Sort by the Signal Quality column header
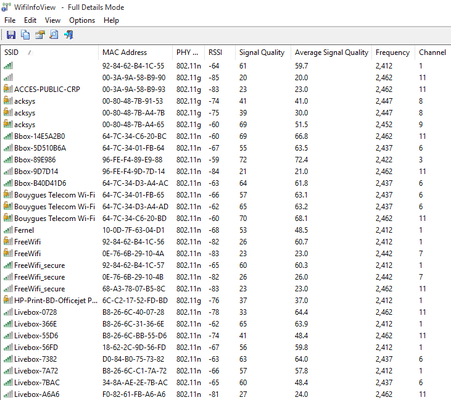Viewport: 451px width, 400px height. pos(263,52)
